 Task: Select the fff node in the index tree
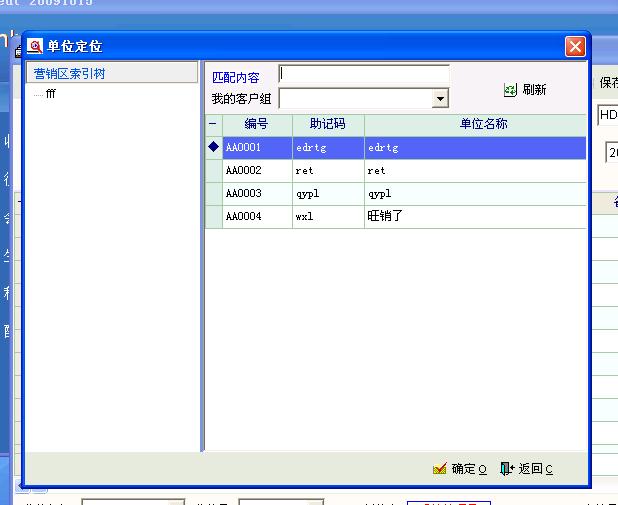click(x=50, y=93)
